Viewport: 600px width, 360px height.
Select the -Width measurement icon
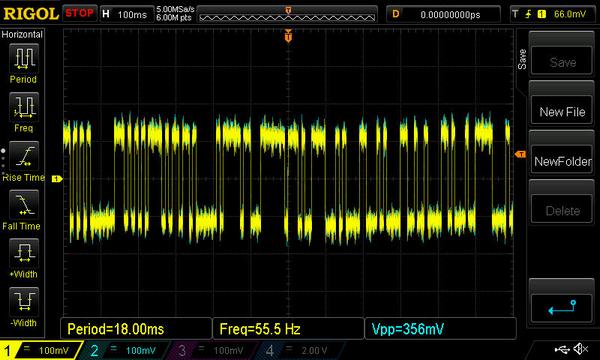(24, 301)
